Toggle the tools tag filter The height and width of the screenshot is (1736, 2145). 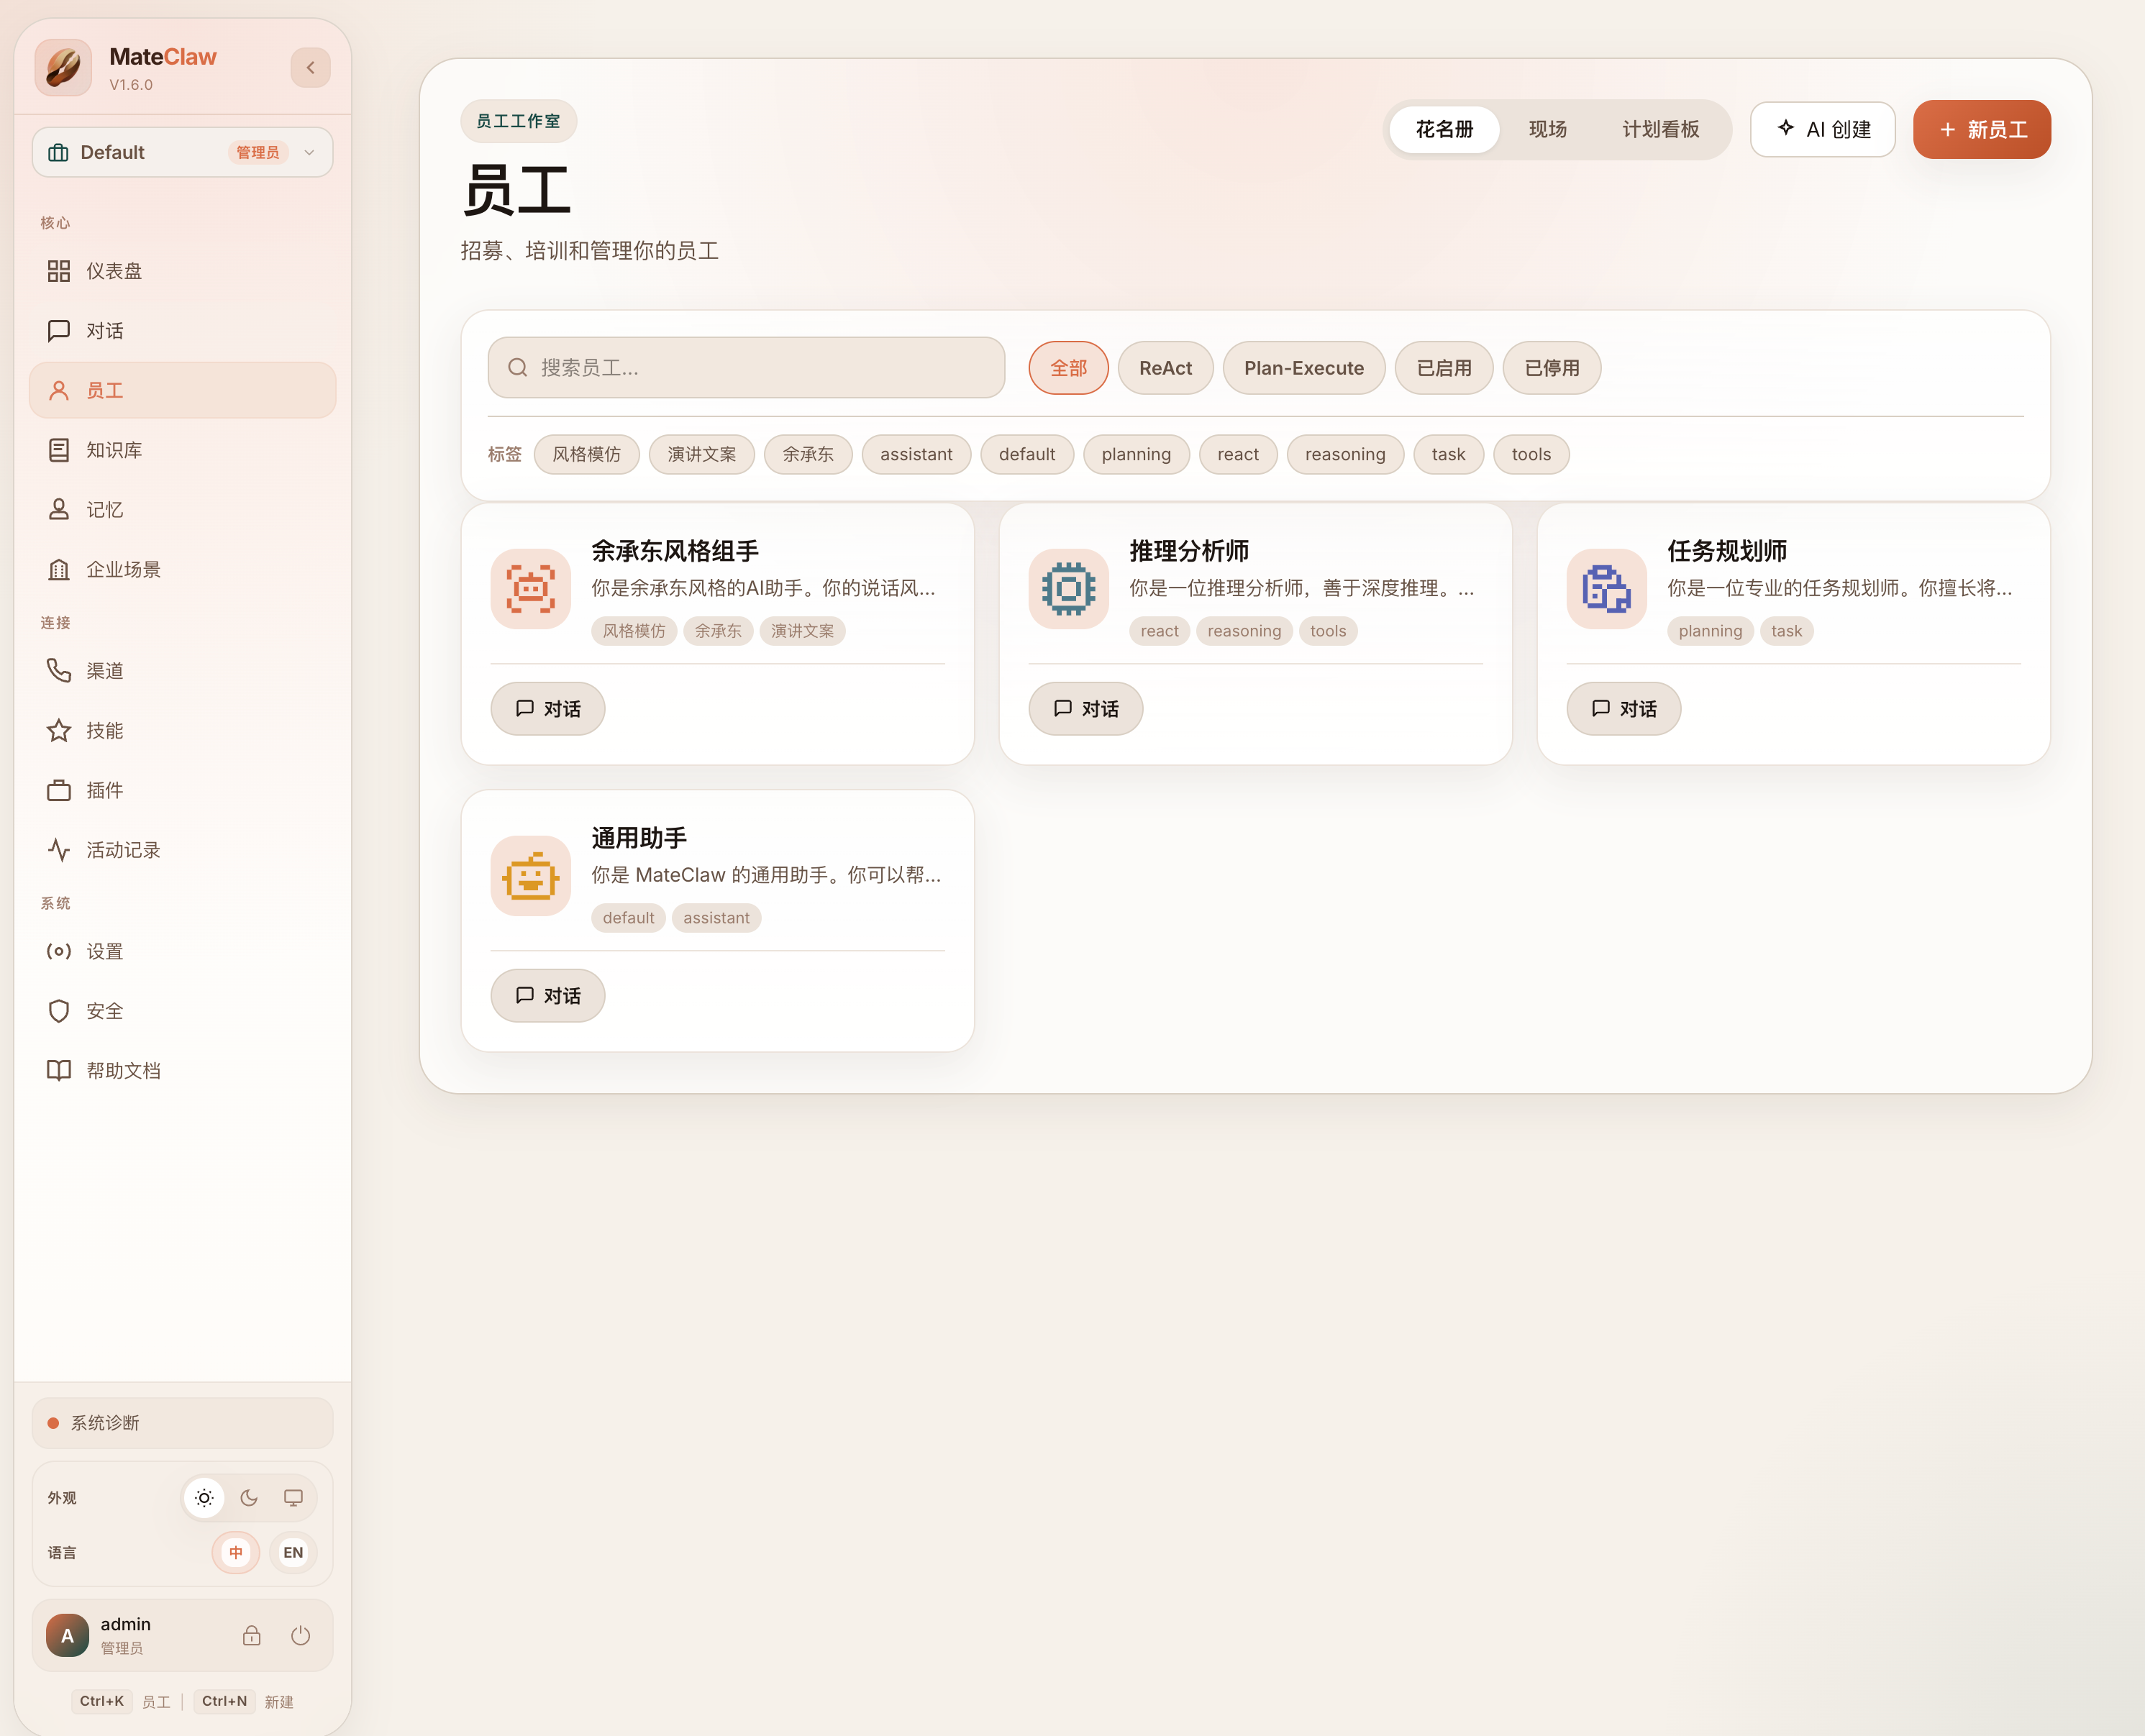[1532, 455]
